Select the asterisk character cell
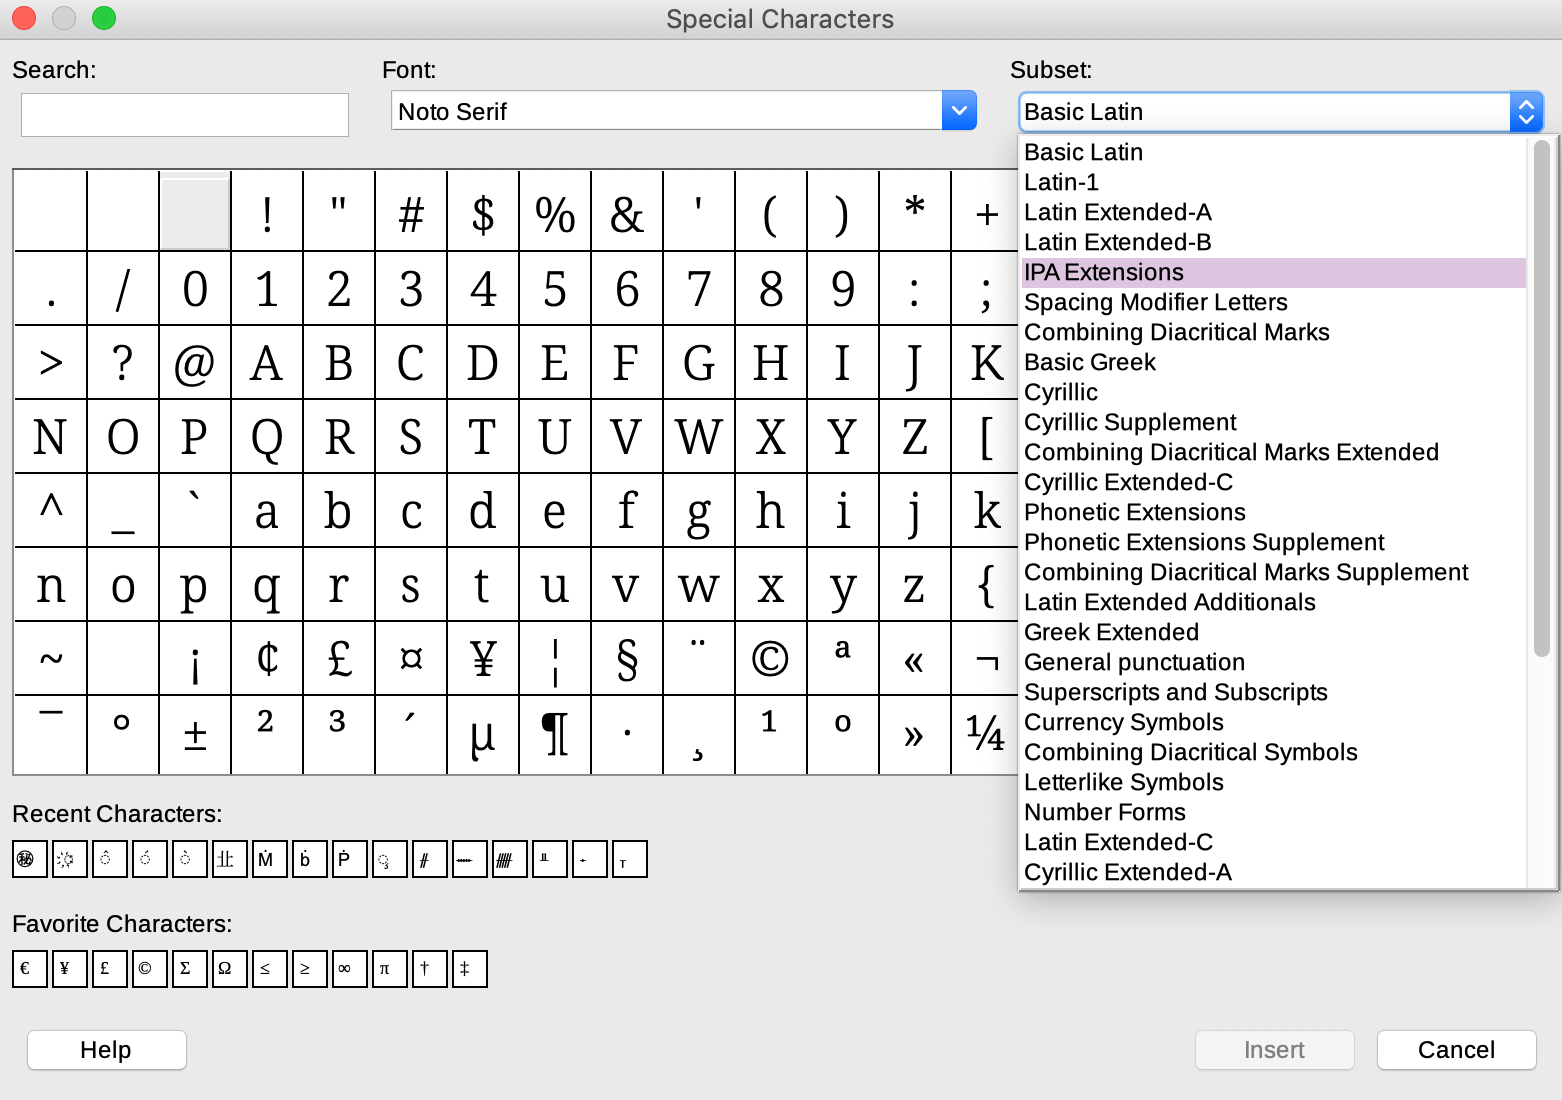The height and width of the screenshot is (1100, 1562). click(915, 215)
